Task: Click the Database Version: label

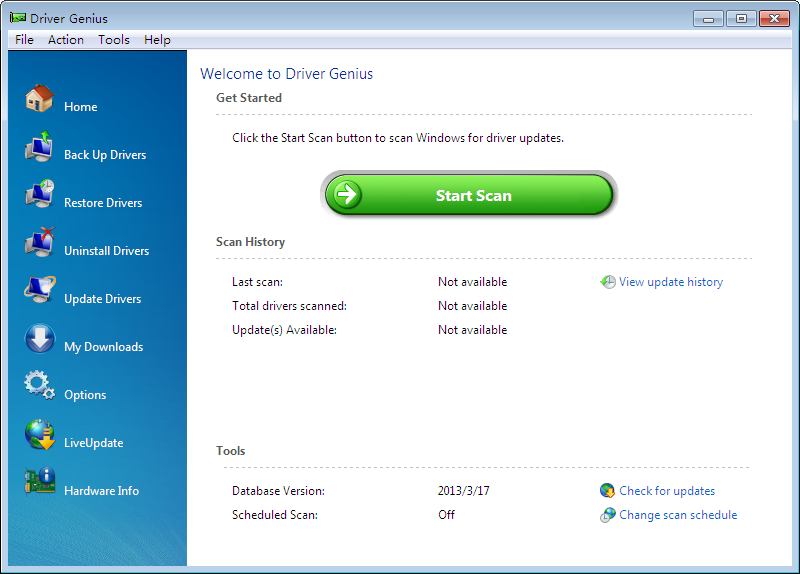Action: coord(278,490)
